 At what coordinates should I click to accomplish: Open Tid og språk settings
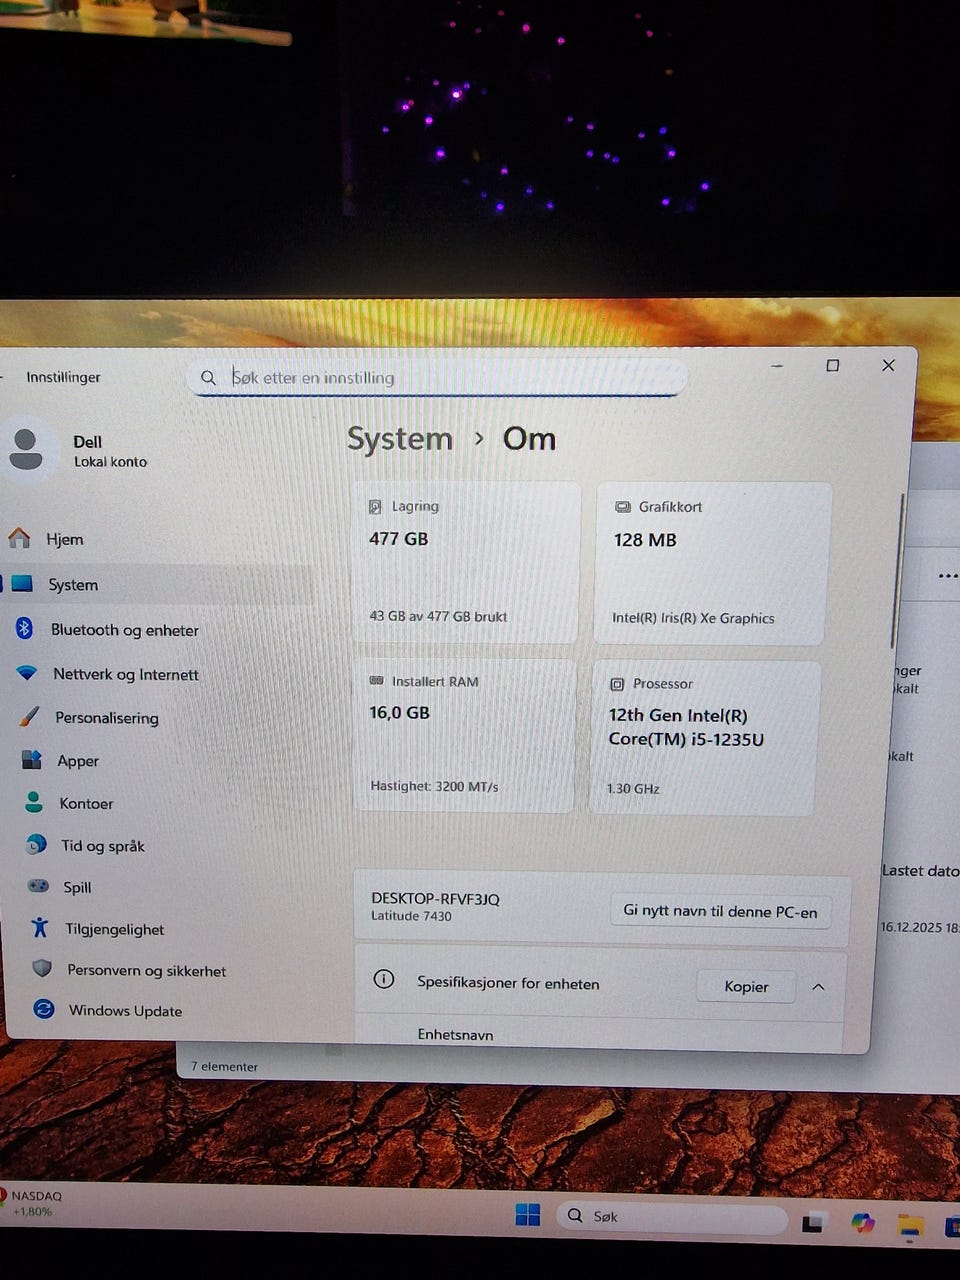[103, 845]
